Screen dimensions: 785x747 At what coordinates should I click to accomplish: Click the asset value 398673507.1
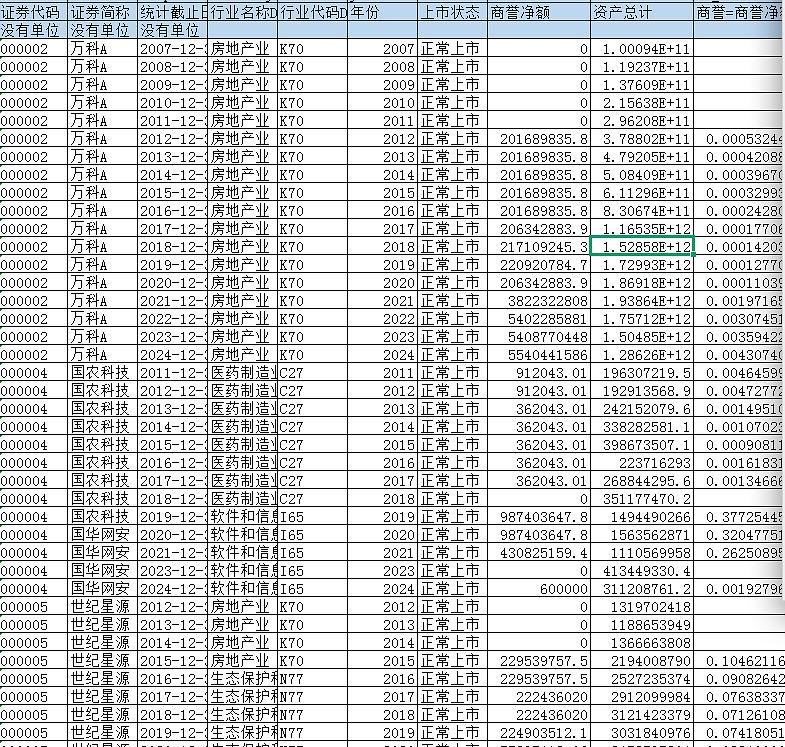(642, 445)
